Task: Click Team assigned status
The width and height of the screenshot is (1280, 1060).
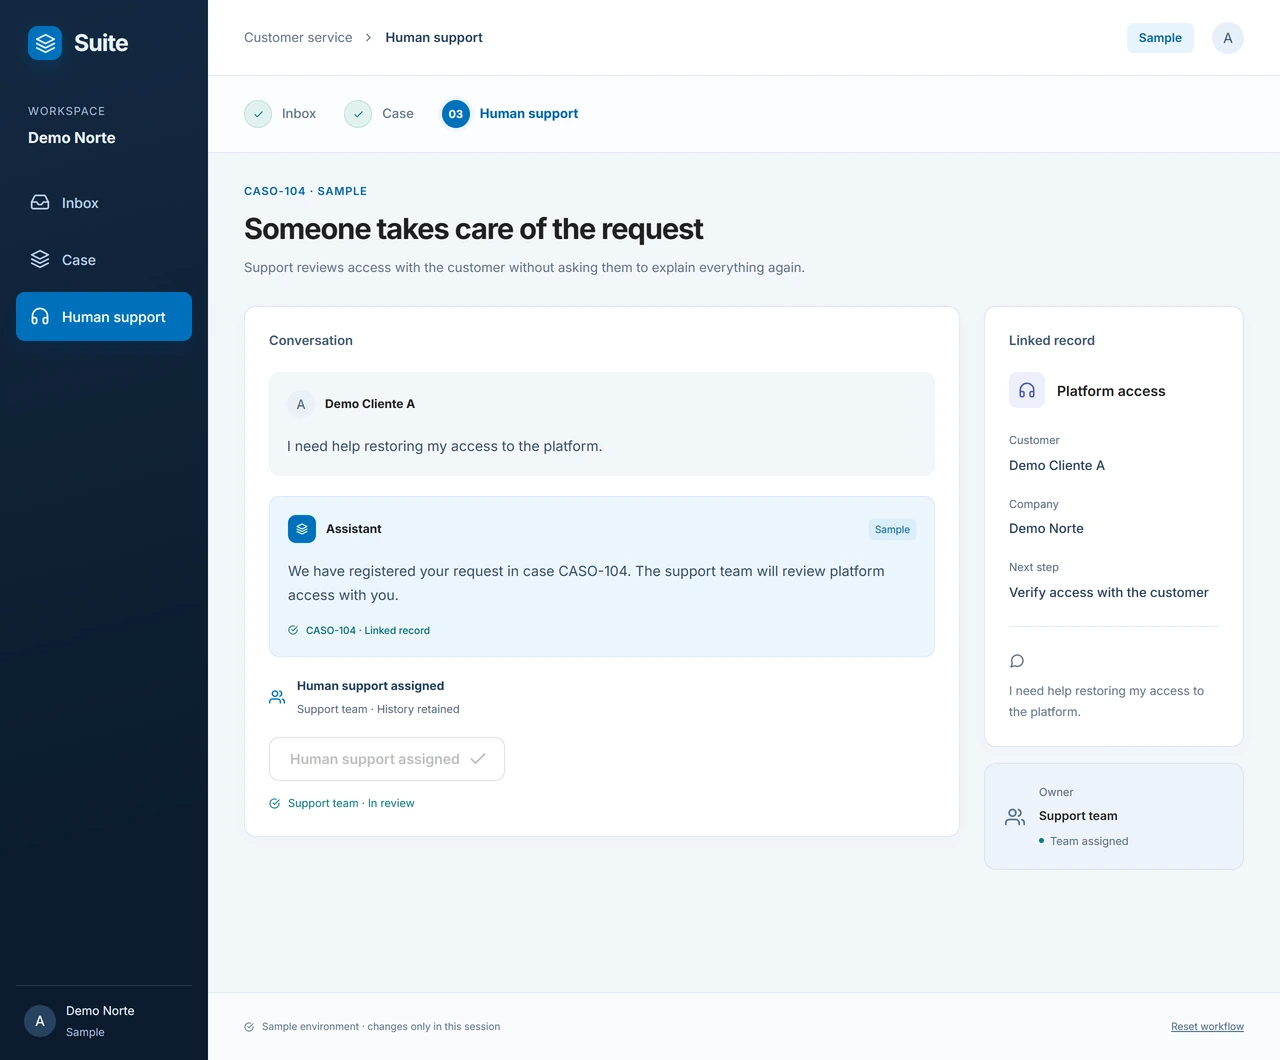Action: click(1089, 842)
